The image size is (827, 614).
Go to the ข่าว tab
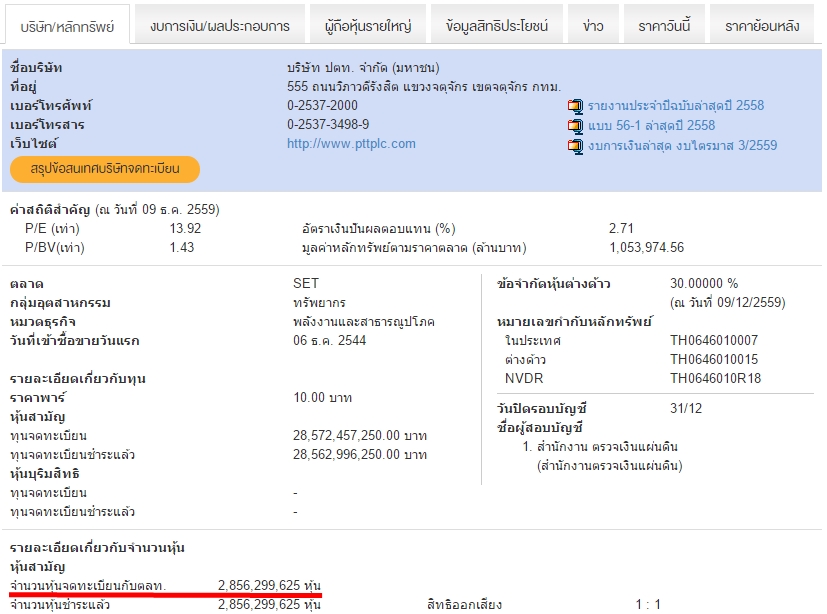593,24
